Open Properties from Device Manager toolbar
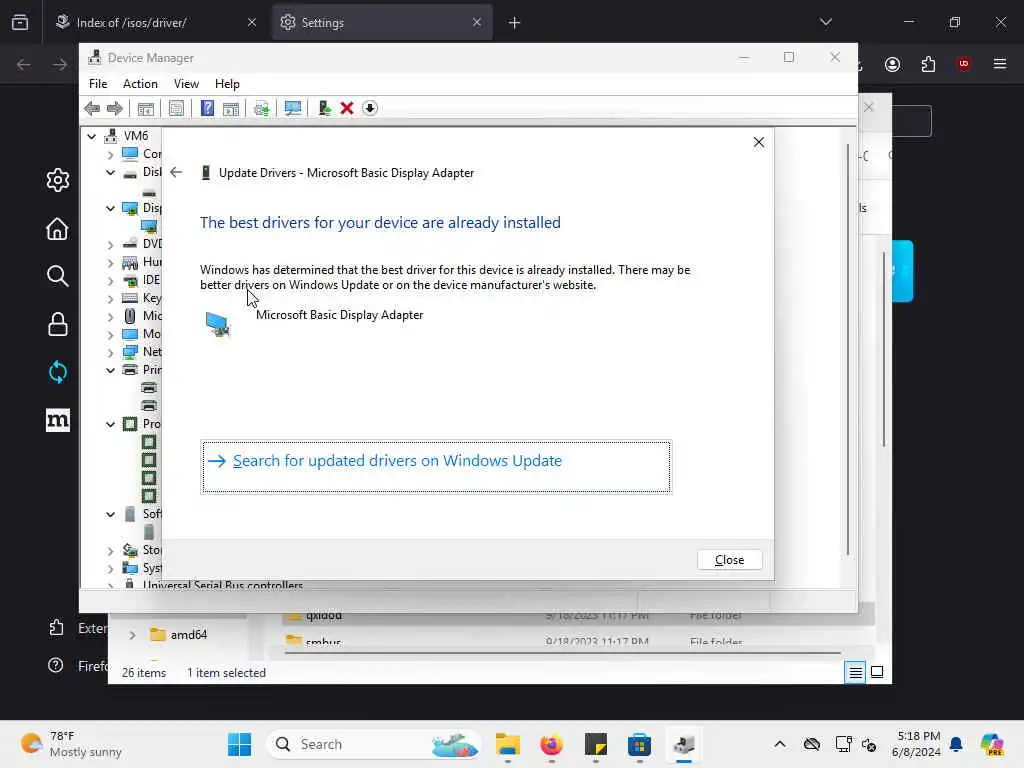This screenshot has width=1024, height=768. [176, 108]
